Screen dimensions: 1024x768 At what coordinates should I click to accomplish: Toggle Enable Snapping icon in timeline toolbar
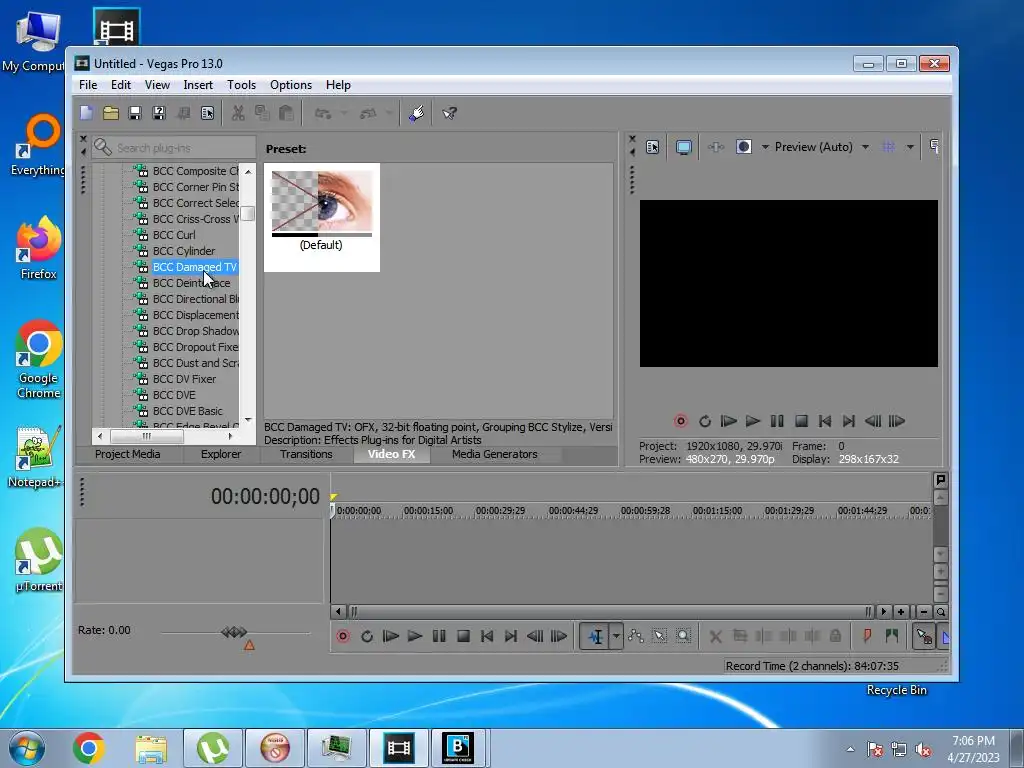pos(924,636)
